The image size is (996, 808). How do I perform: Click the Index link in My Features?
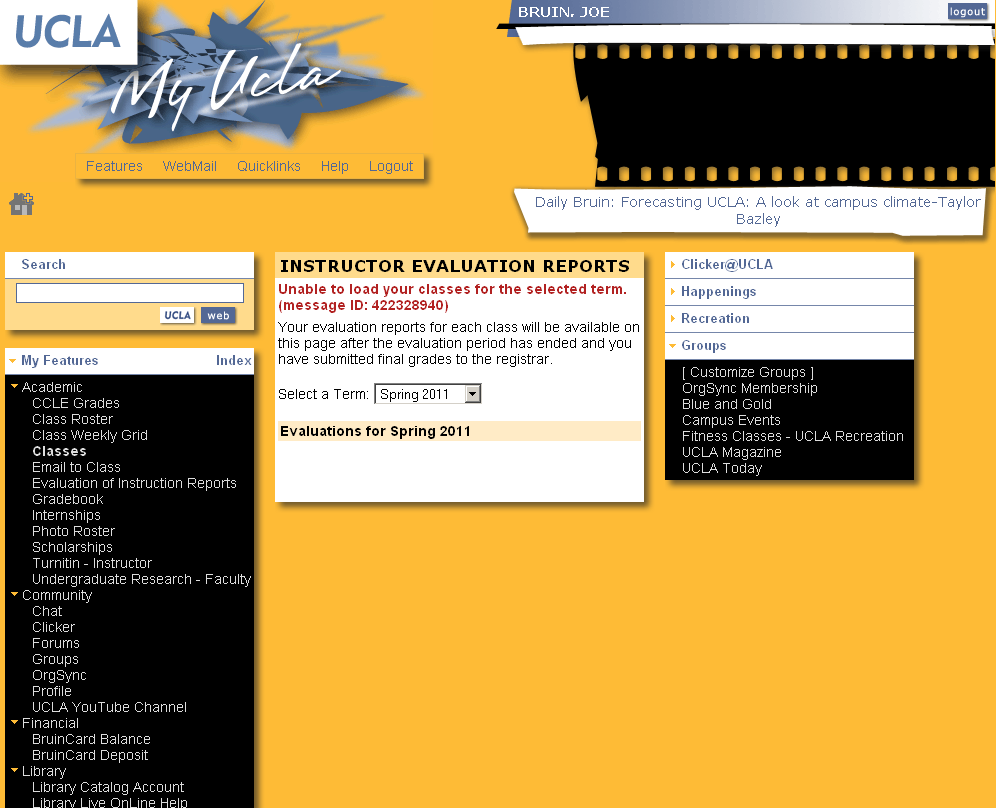(233, 361)
